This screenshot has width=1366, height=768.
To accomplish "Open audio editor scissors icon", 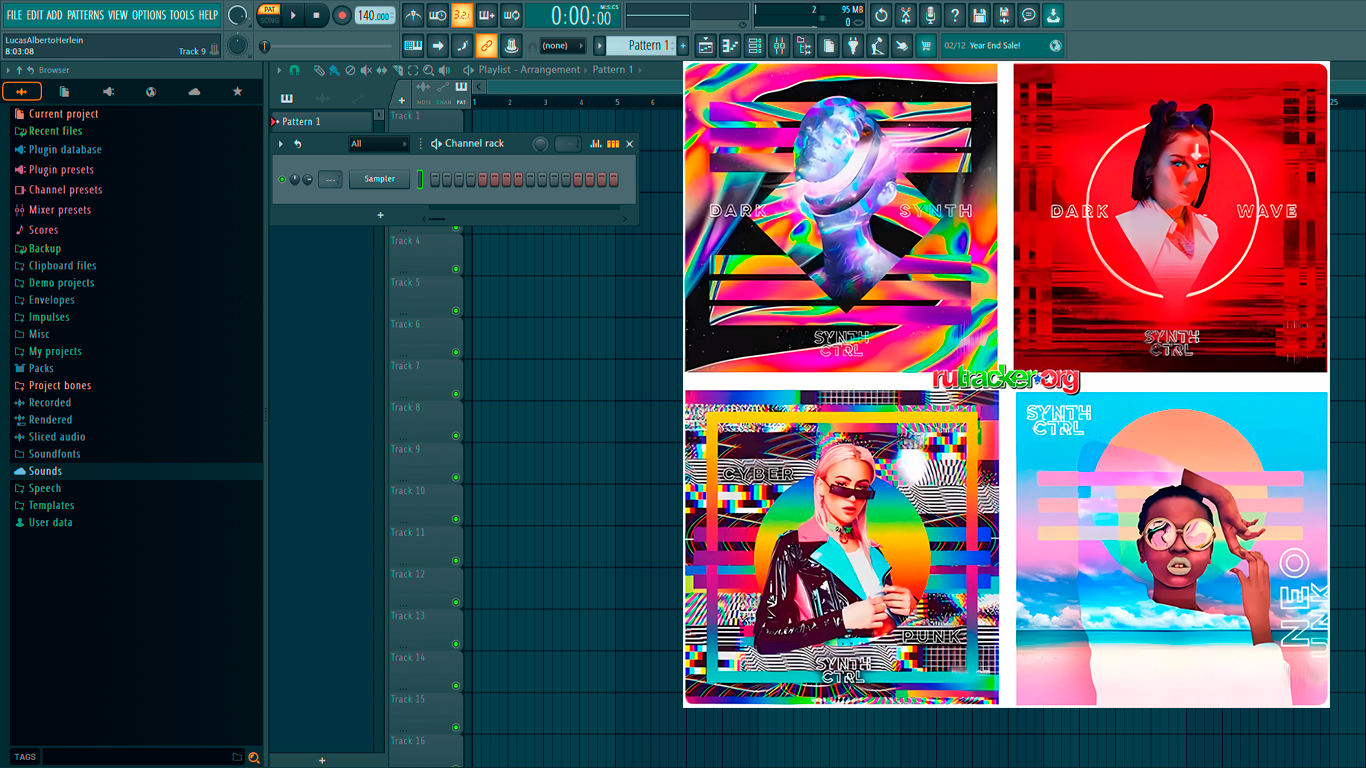I will pyautogui.click(x=906, y=15).
